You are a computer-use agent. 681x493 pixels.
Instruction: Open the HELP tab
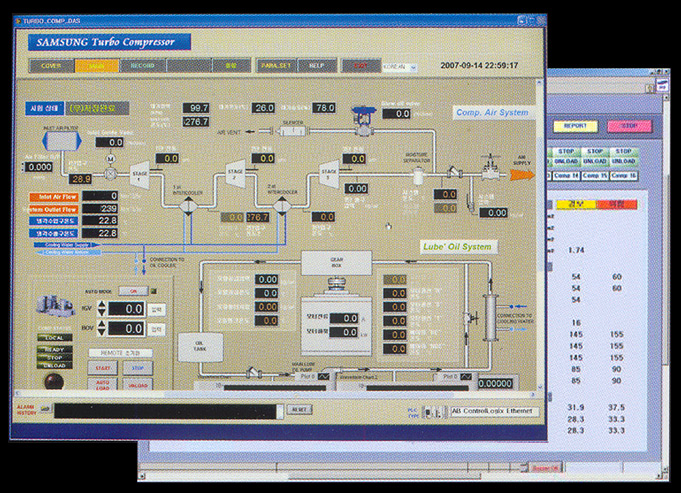point(317,66)
